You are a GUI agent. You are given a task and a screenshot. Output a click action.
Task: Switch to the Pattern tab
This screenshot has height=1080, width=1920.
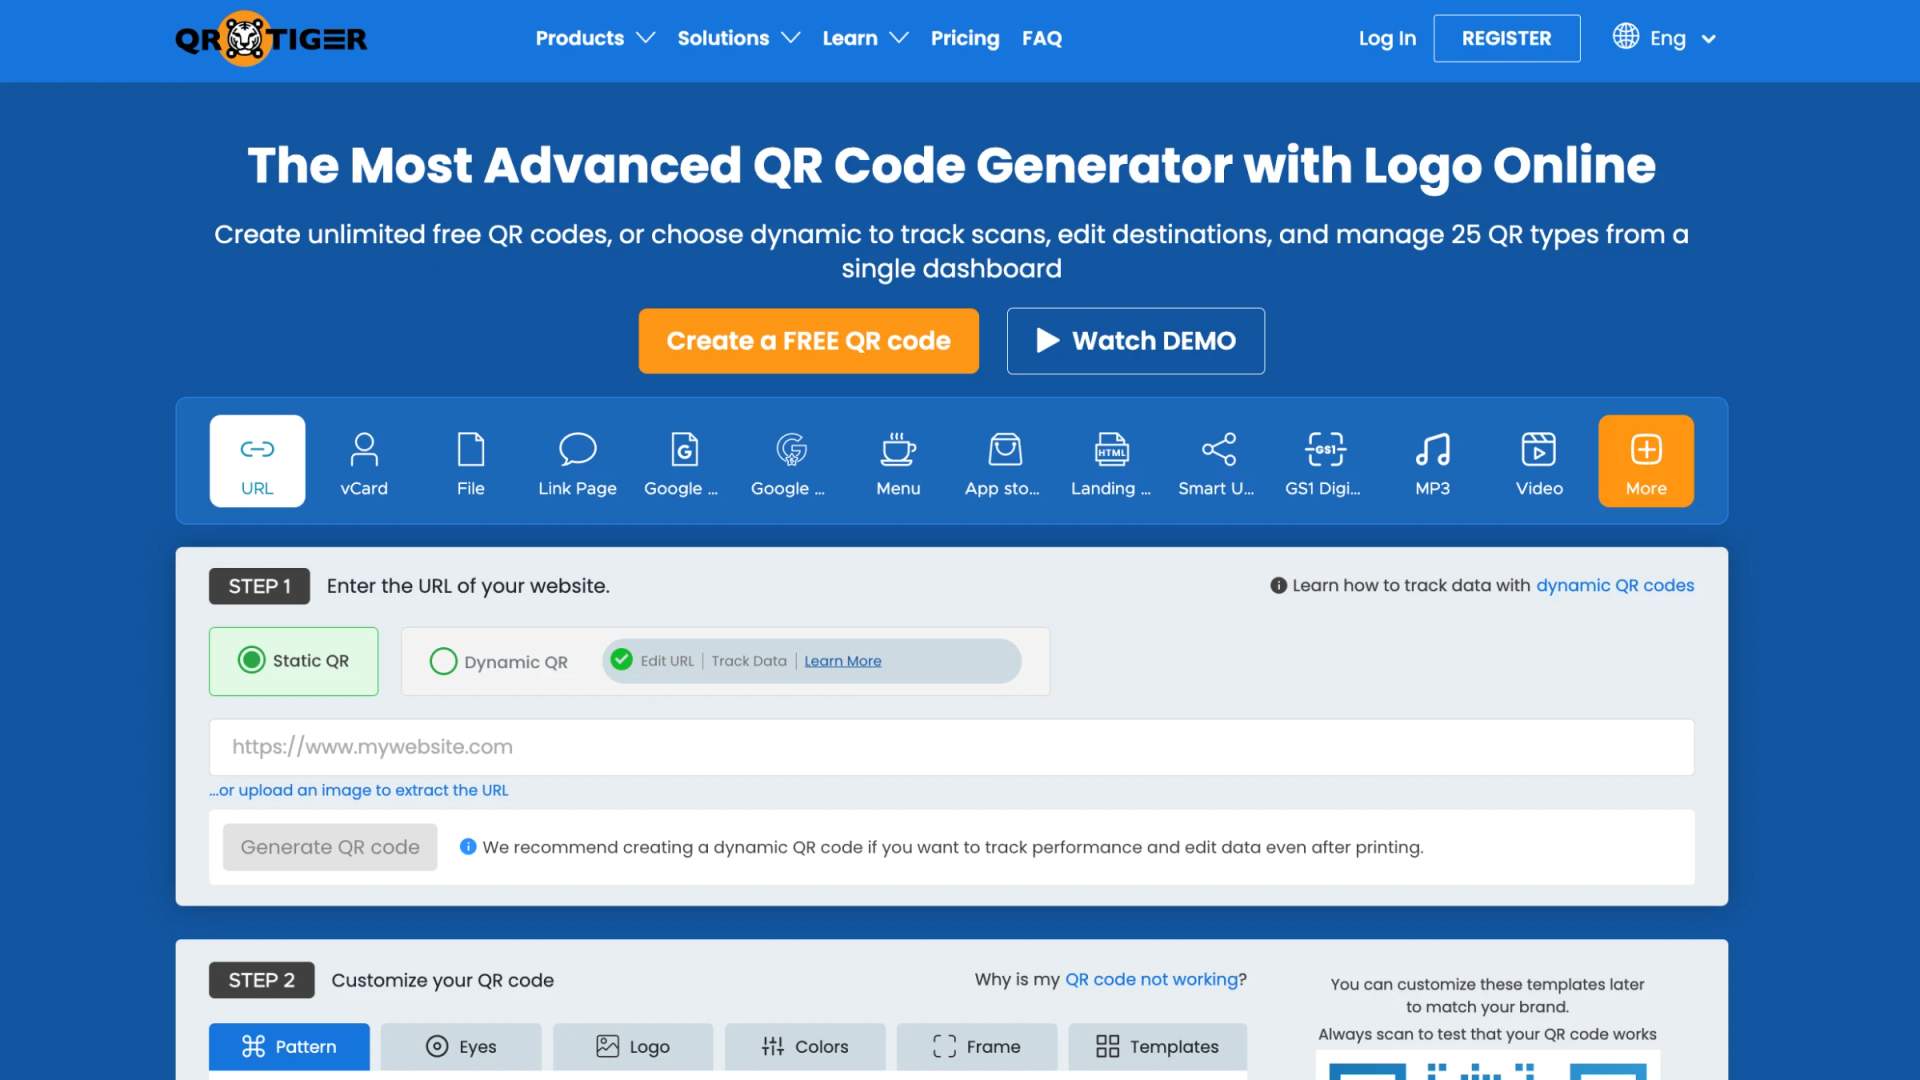pyautogui.click(x=289, y=1046)
